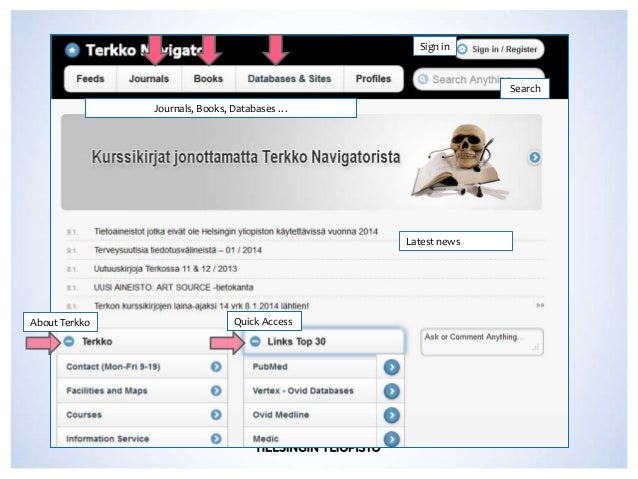Open Terveysuutisia tiedotusvälineistä 01 / 2014
The width and height of the screenshot is (638, 479).
click(178, 250)
